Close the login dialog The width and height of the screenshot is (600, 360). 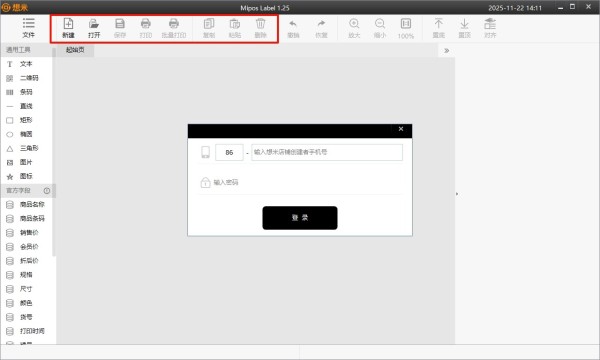click(401, 129)
